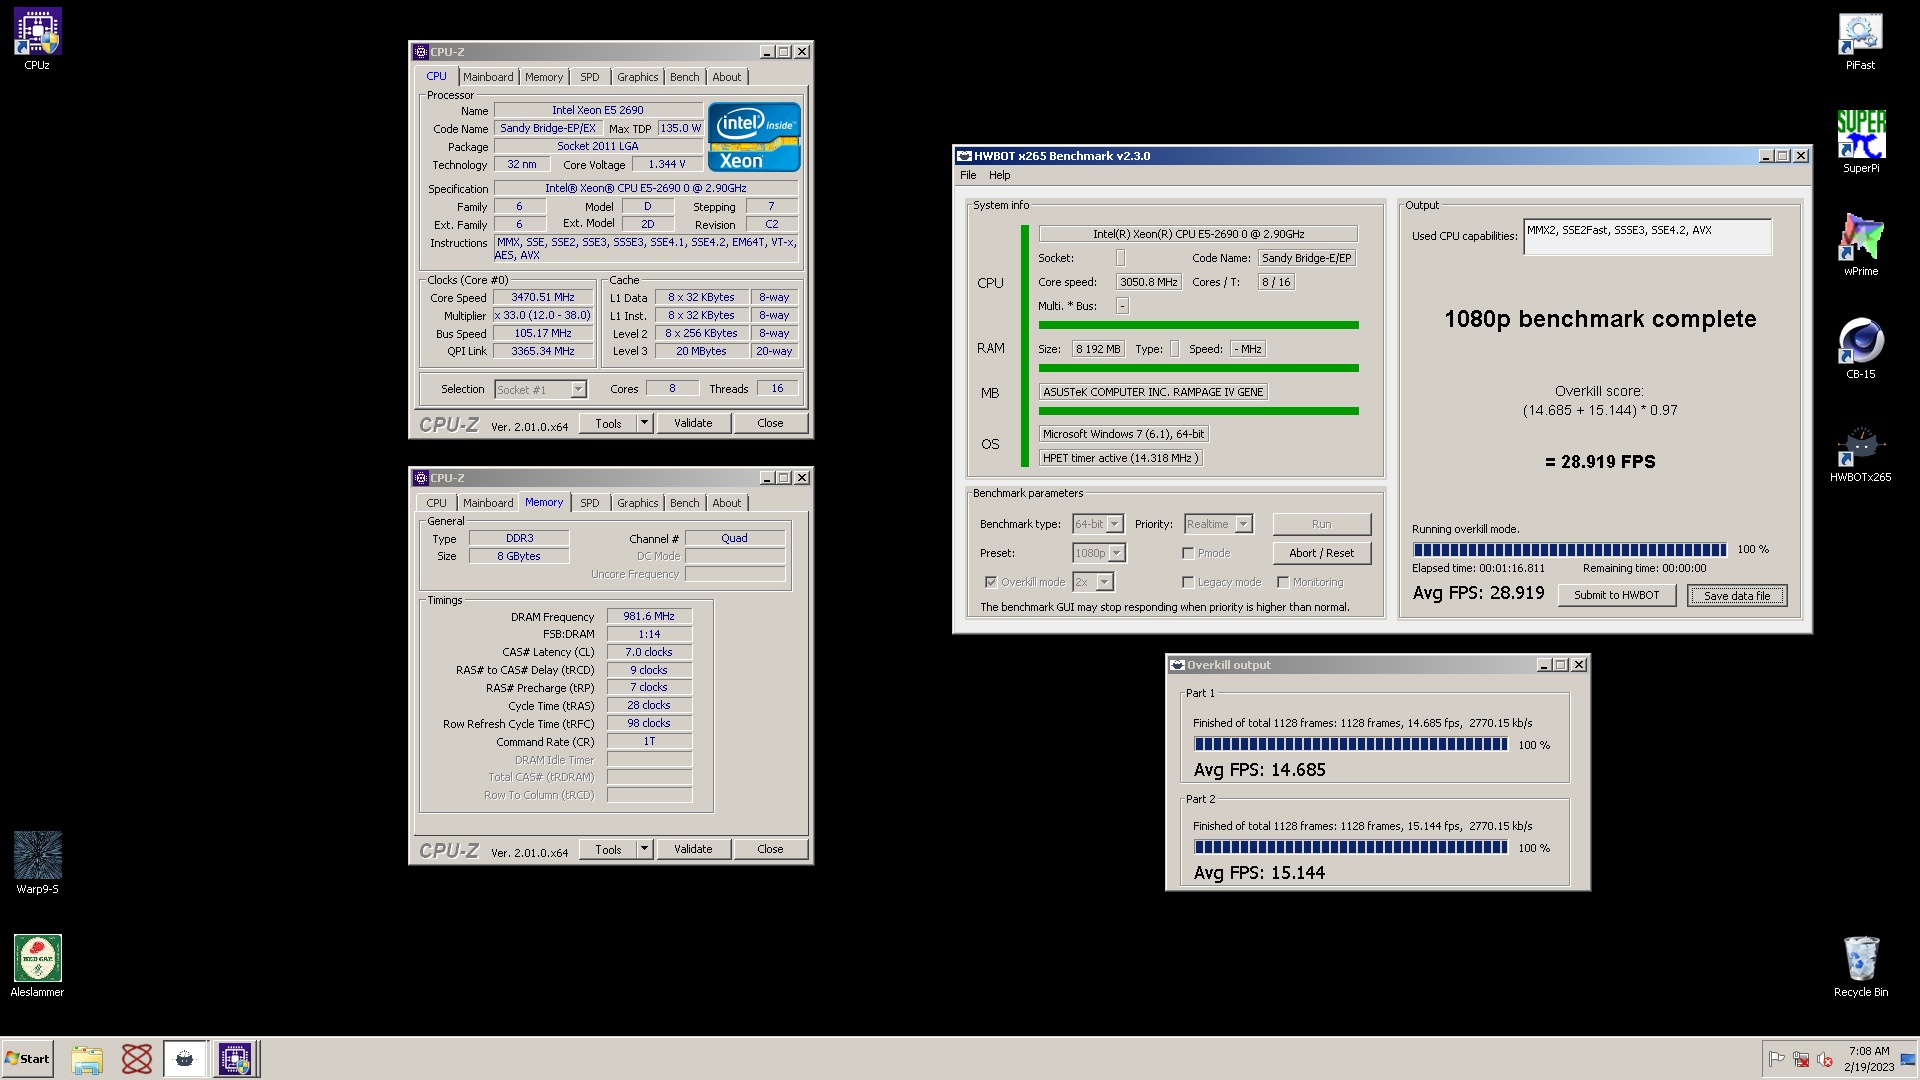Toggle the Monitoring checkbox
The width and height of the screenshot is (1920, 1080).
pos(1282,582)
